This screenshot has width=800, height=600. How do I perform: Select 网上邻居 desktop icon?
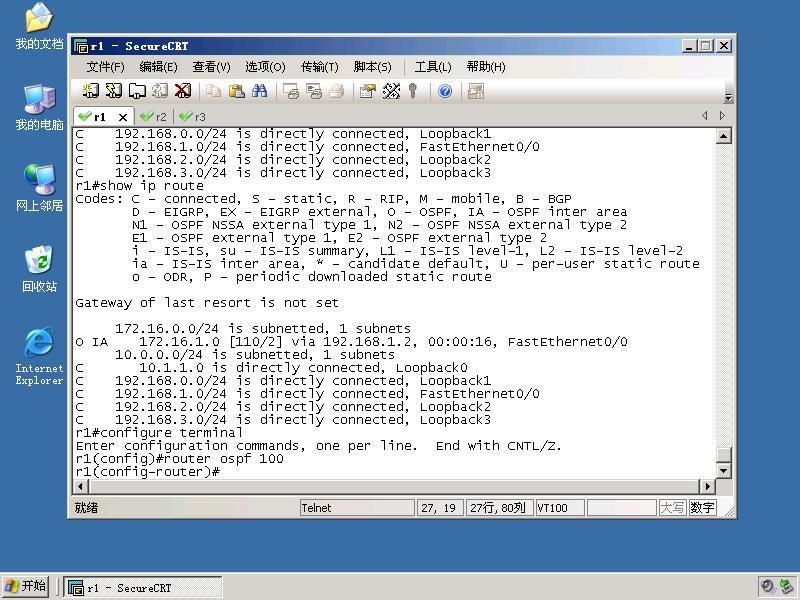[39, 188]
